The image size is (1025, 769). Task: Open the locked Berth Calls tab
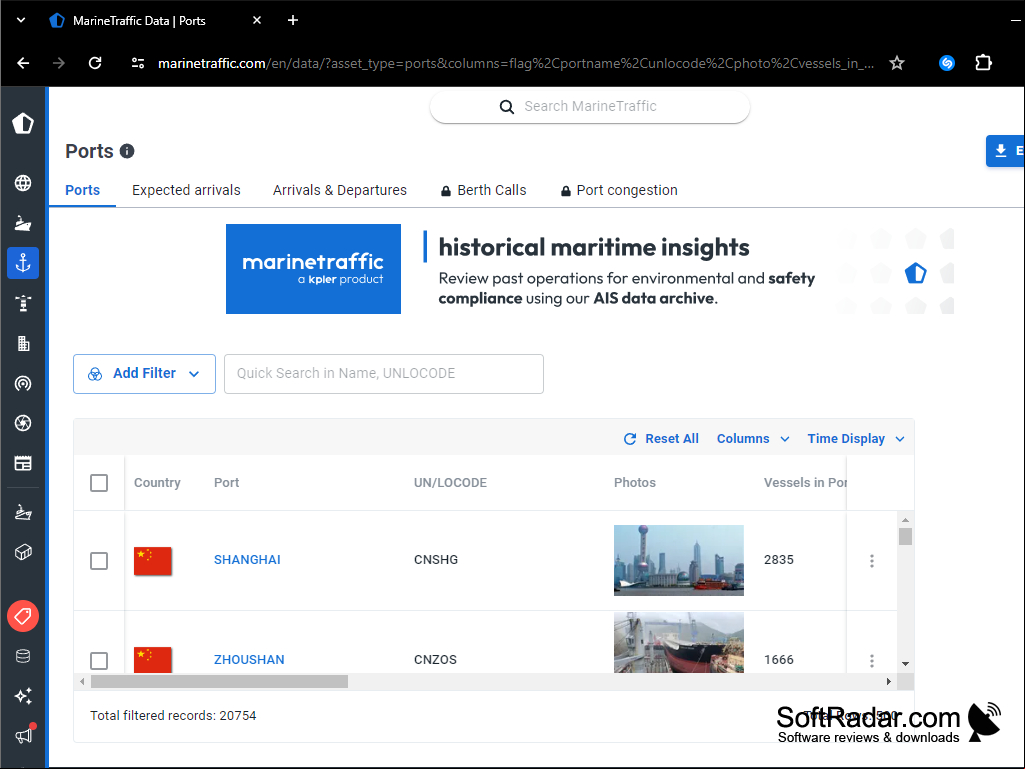(483, 190)
